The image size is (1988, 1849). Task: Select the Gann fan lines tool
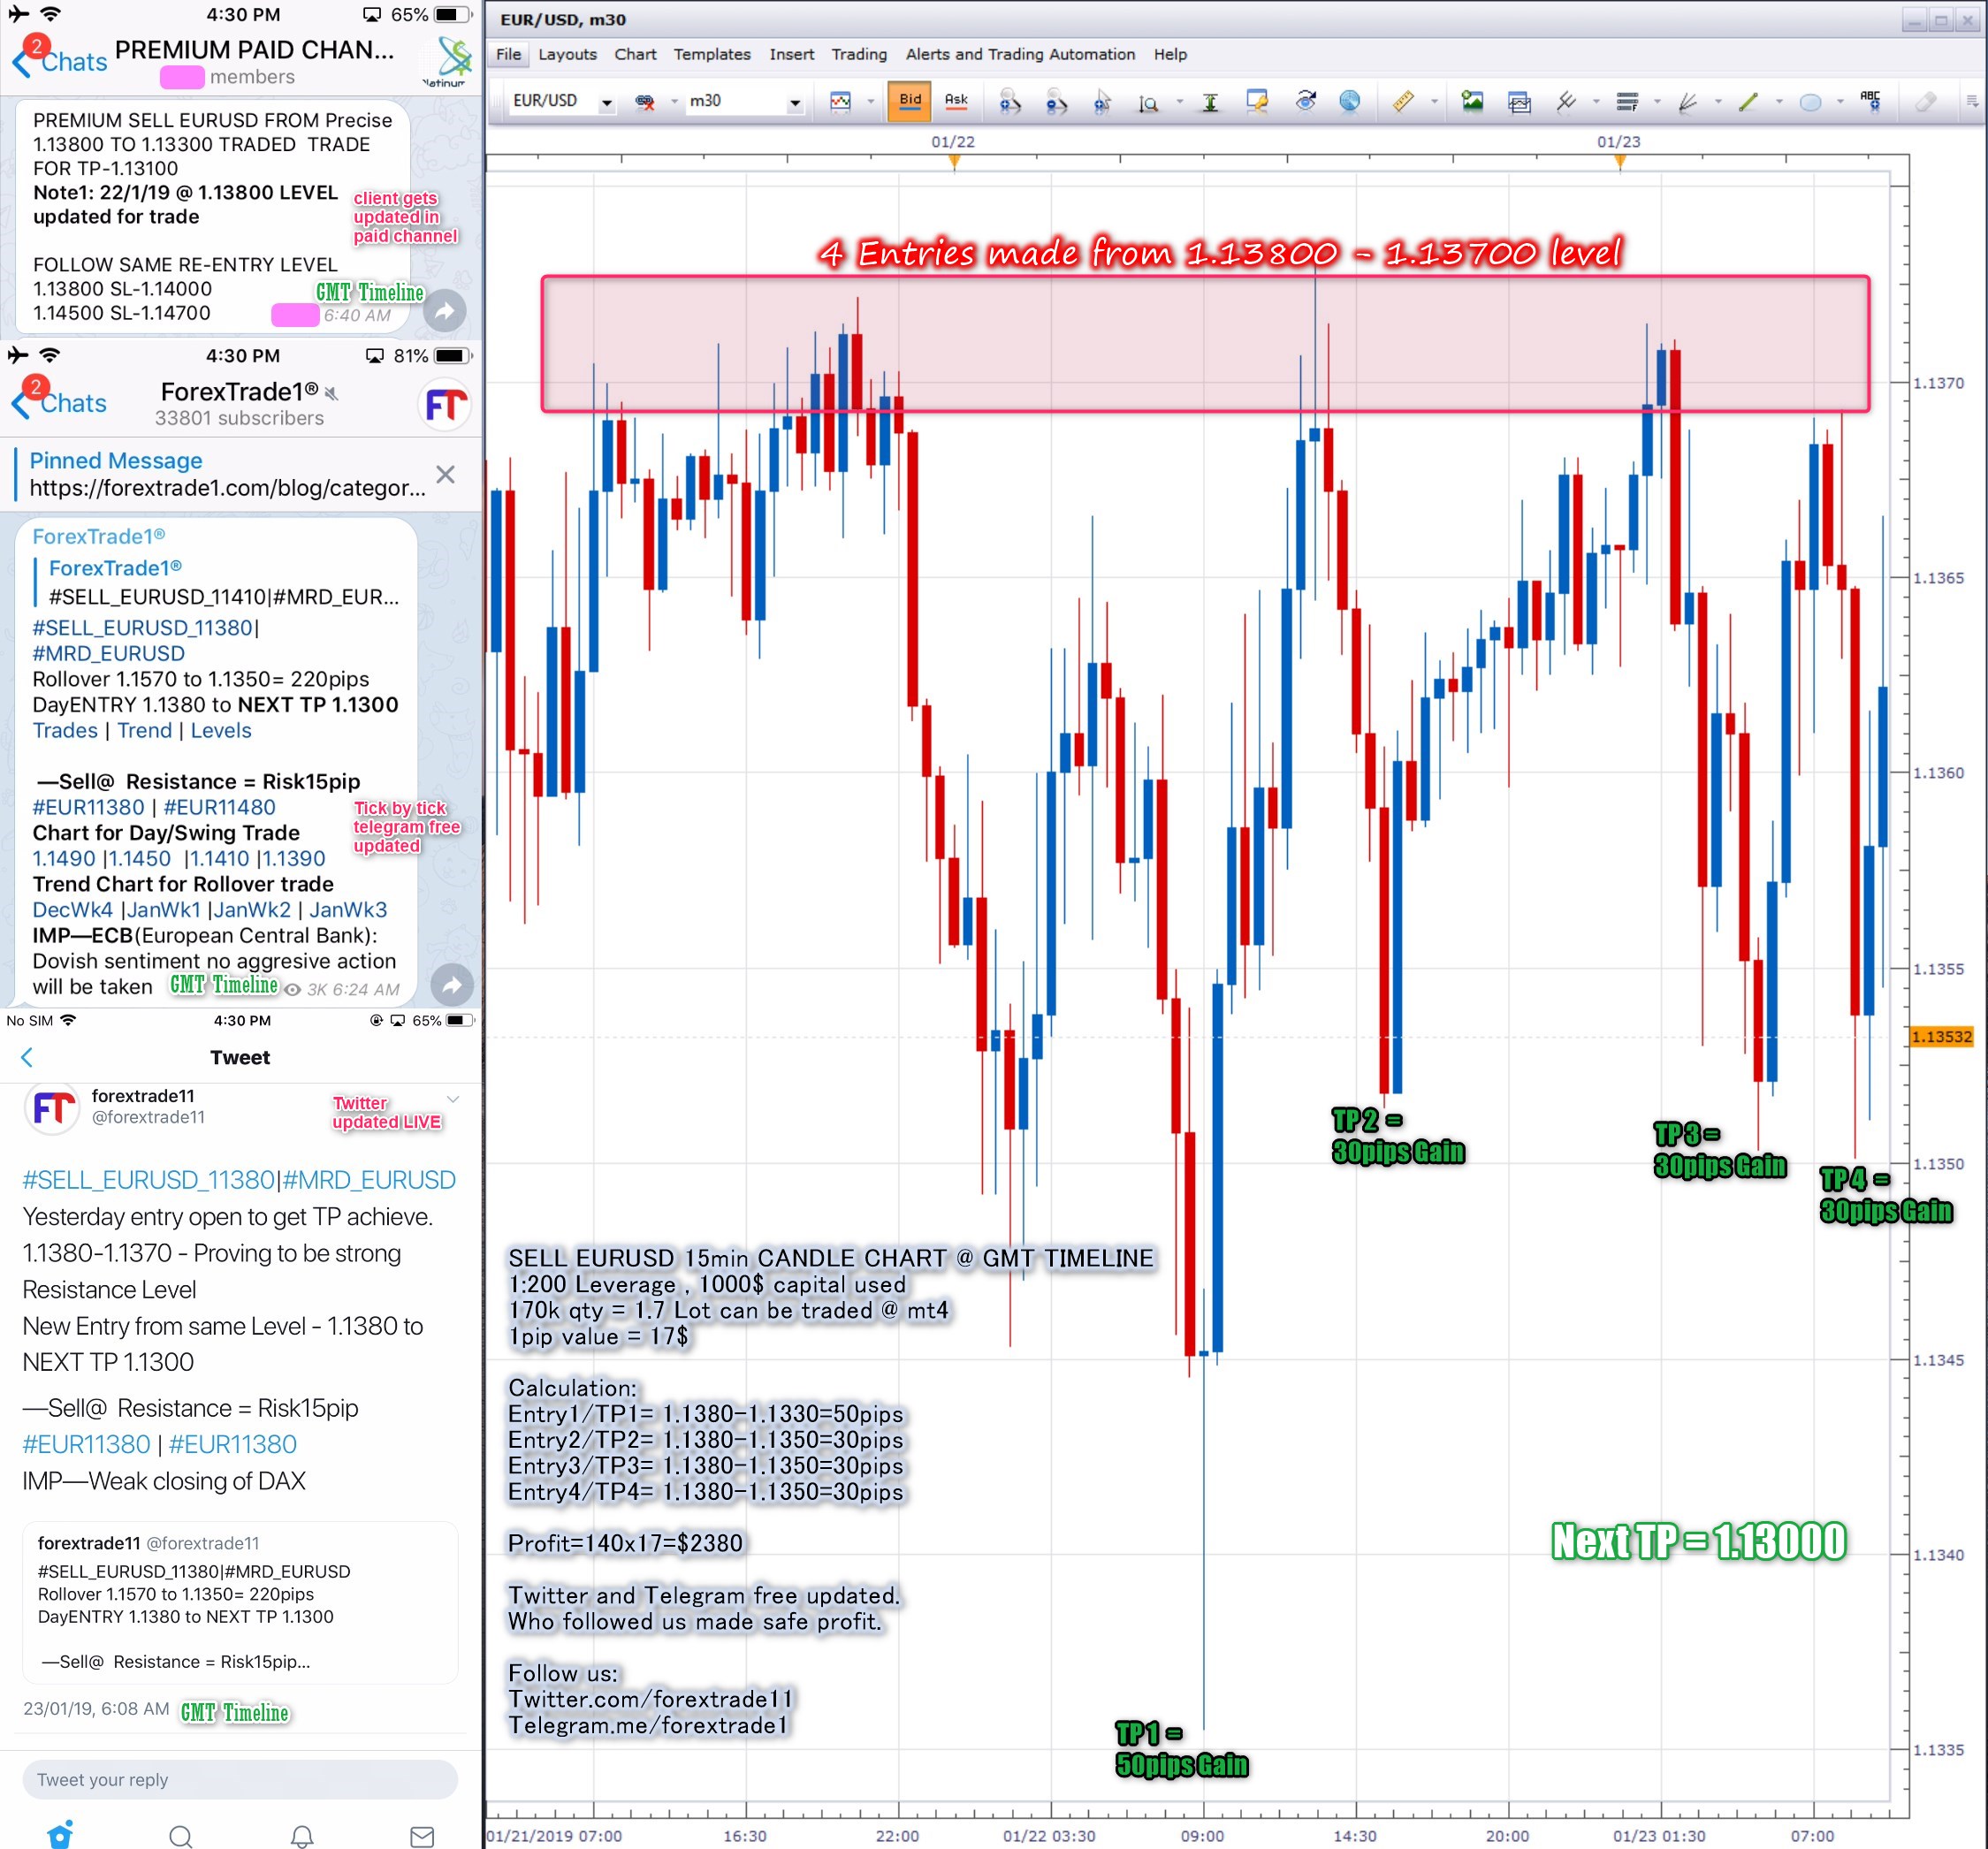click(x=1688, y=101)
